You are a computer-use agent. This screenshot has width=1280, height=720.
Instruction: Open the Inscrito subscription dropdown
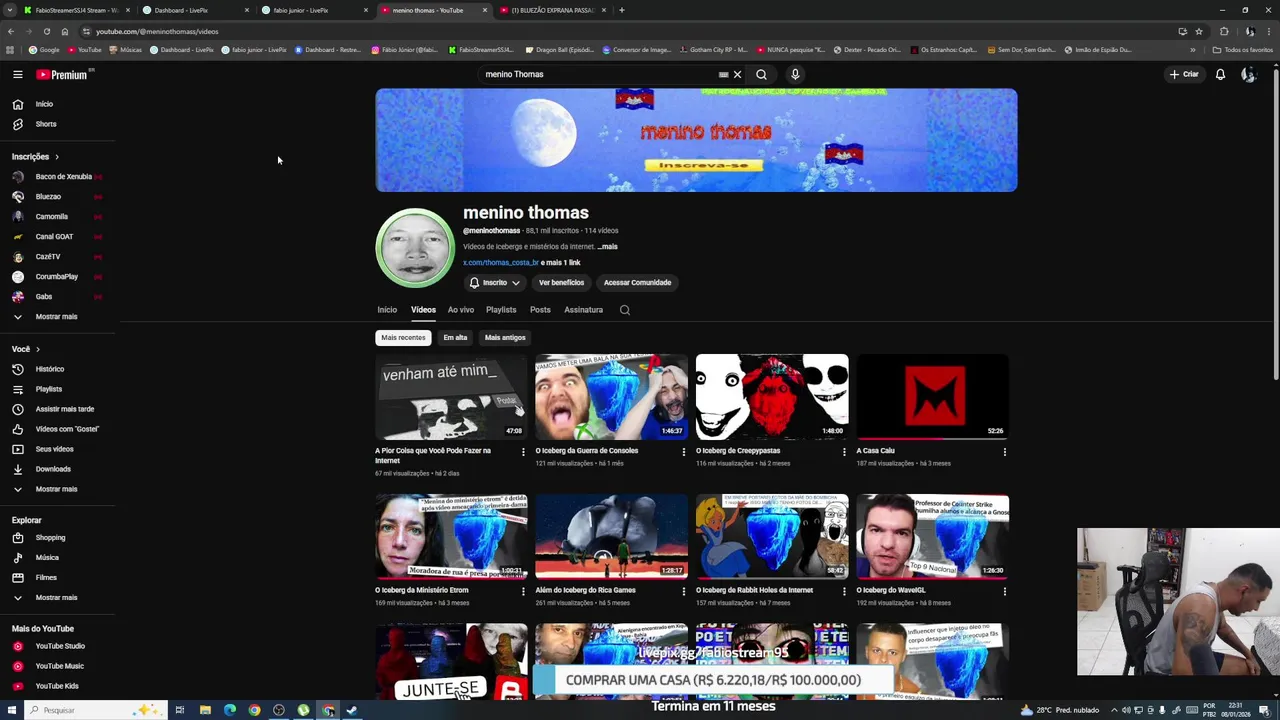click(494, 283)
